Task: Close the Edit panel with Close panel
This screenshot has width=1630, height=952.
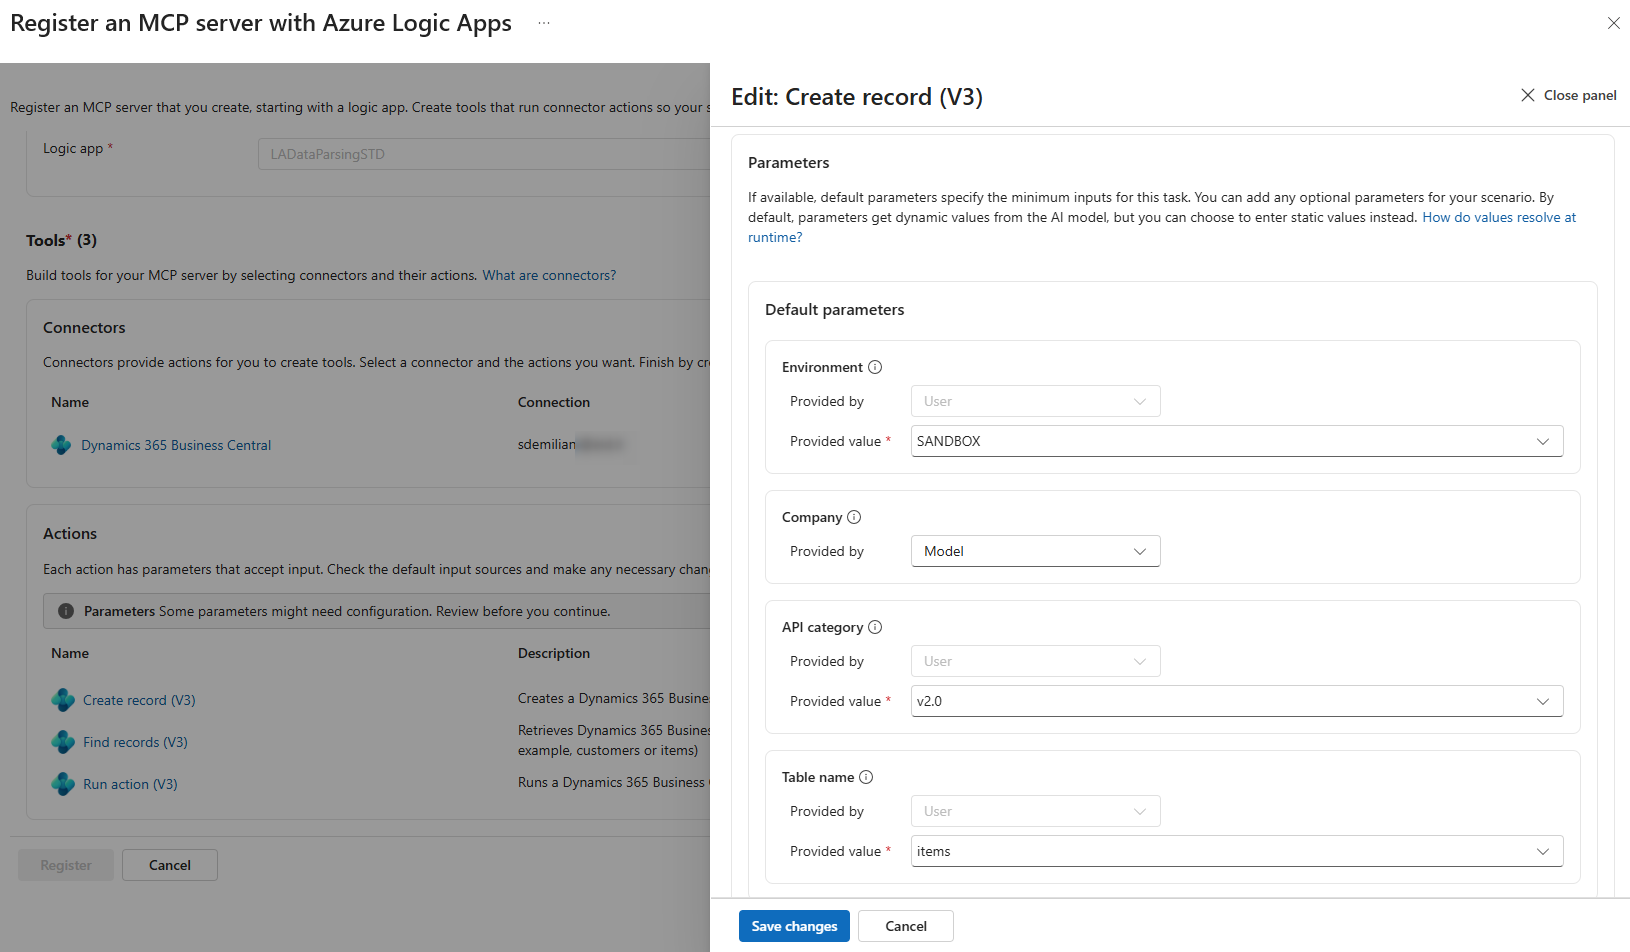Action: coord(1568,95)
